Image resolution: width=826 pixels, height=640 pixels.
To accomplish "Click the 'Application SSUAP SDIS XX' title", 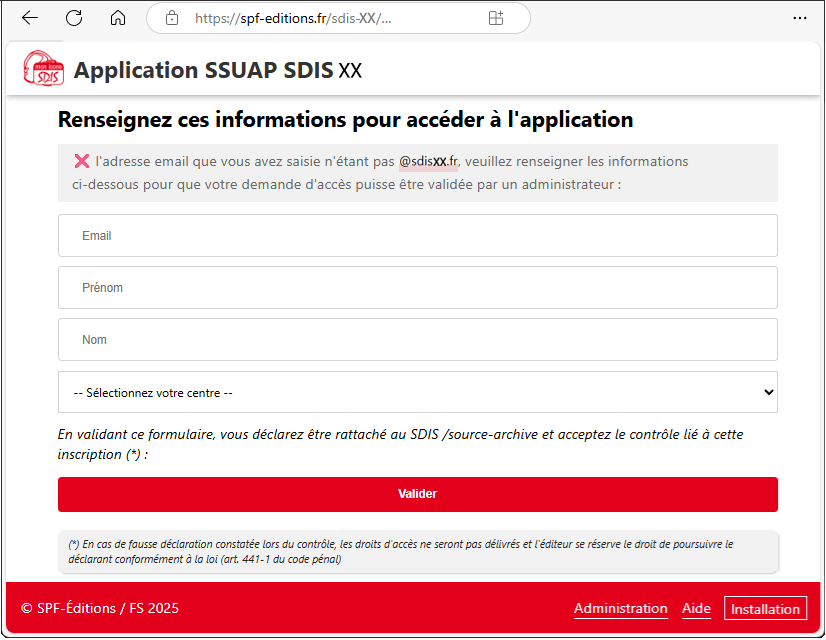I will click(217, 71).
